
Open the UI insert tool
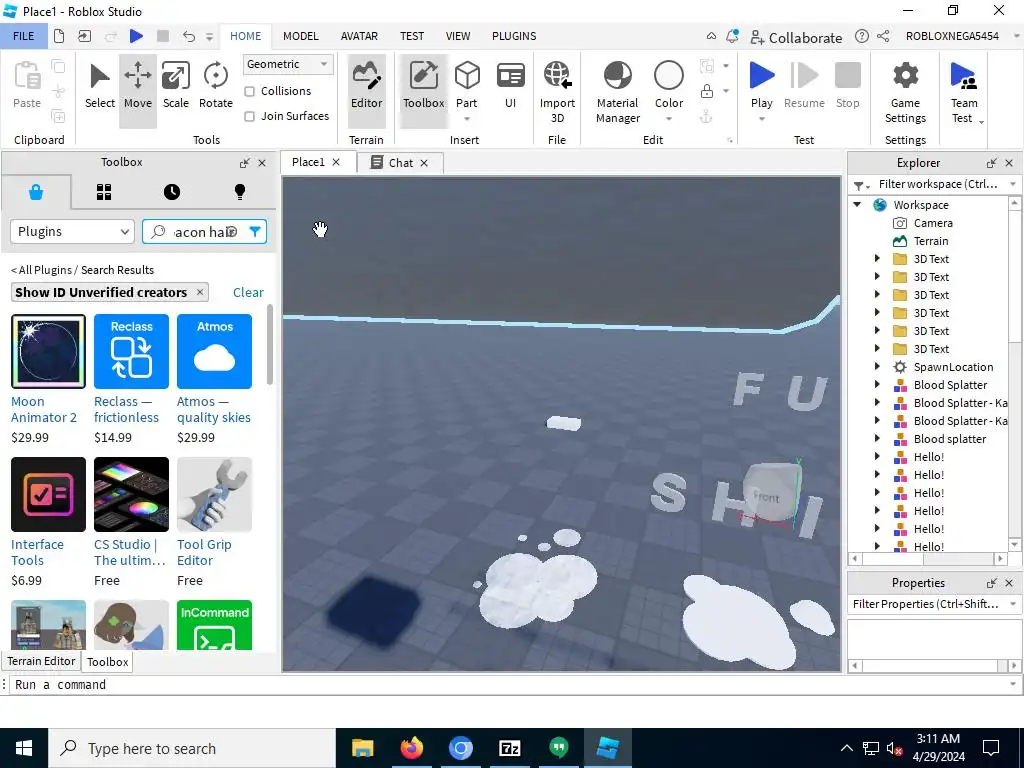click(x=510, y=86)
